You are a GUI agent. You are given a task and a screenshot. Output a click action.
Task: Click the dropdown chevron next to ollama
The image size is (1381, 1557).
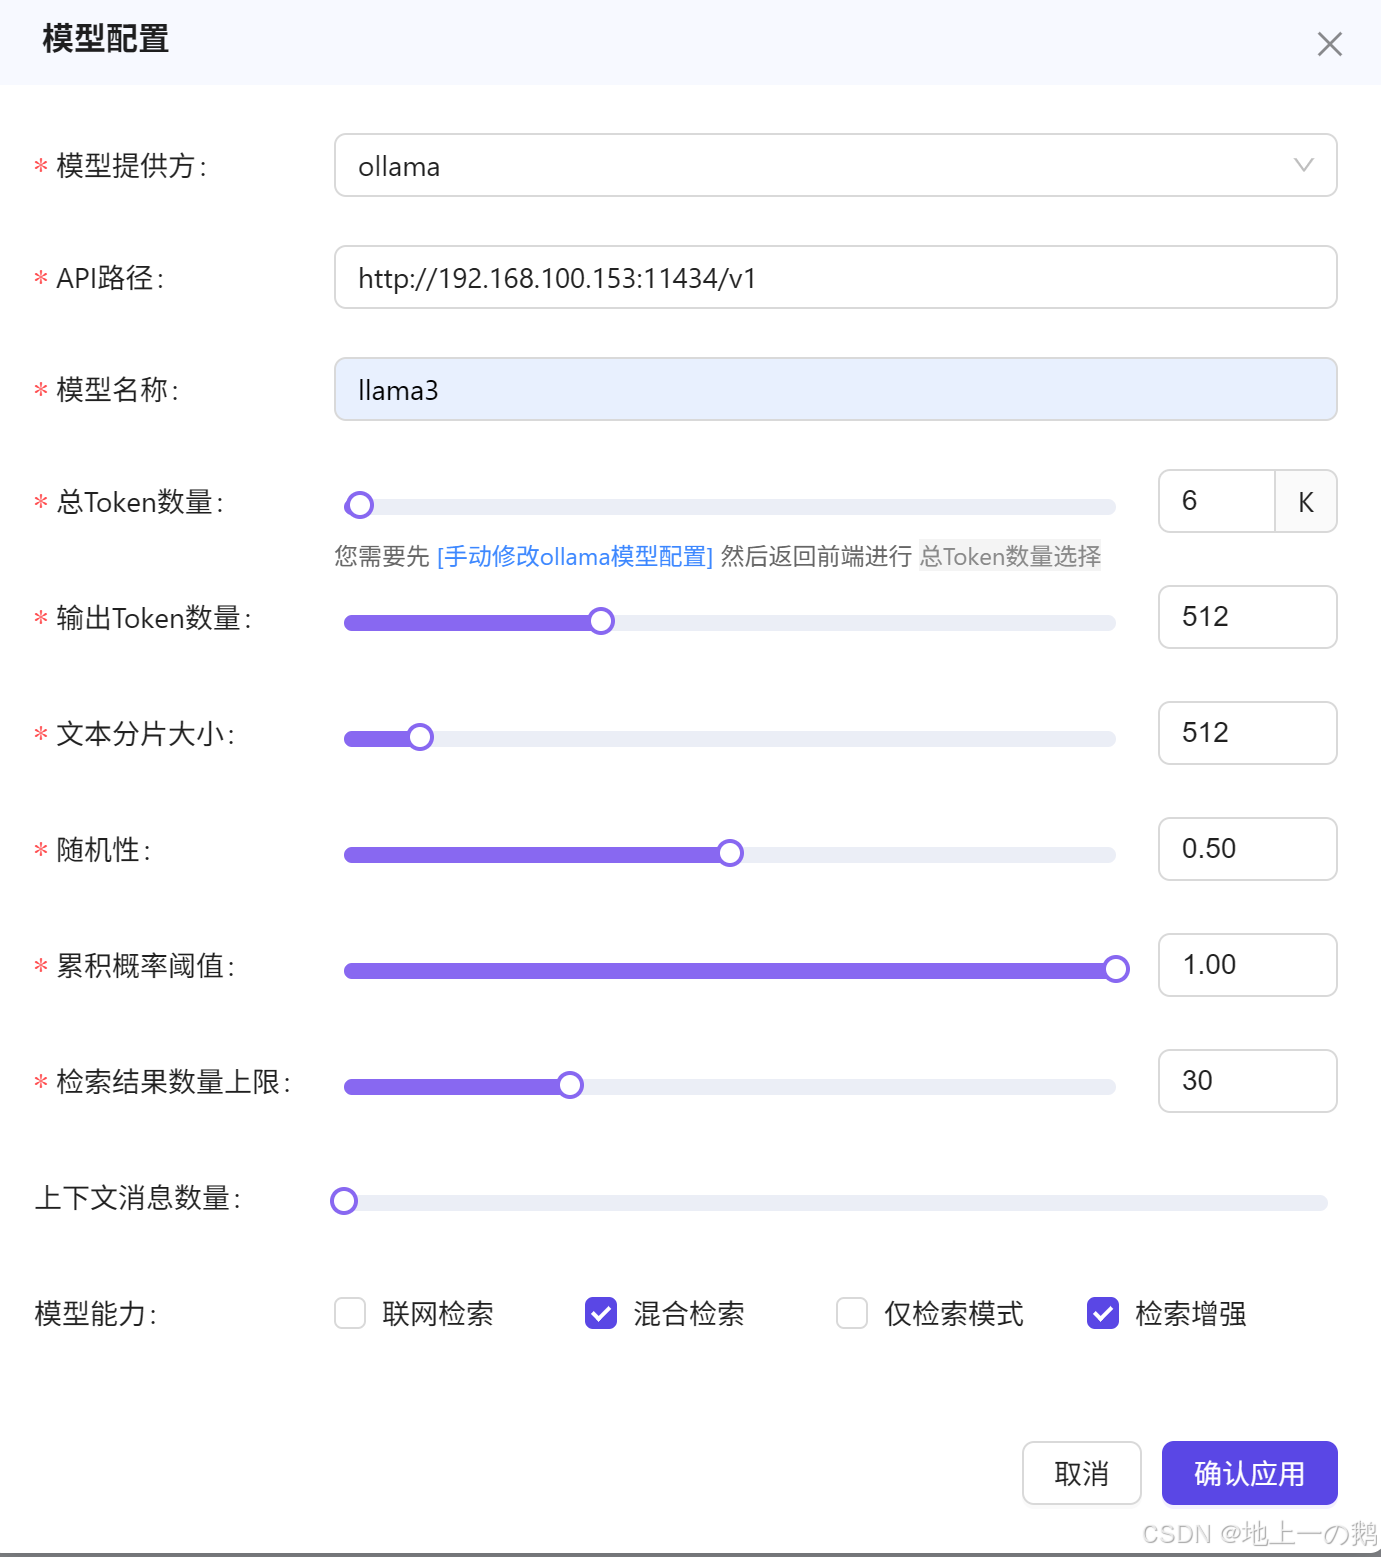coord(1302,165)
